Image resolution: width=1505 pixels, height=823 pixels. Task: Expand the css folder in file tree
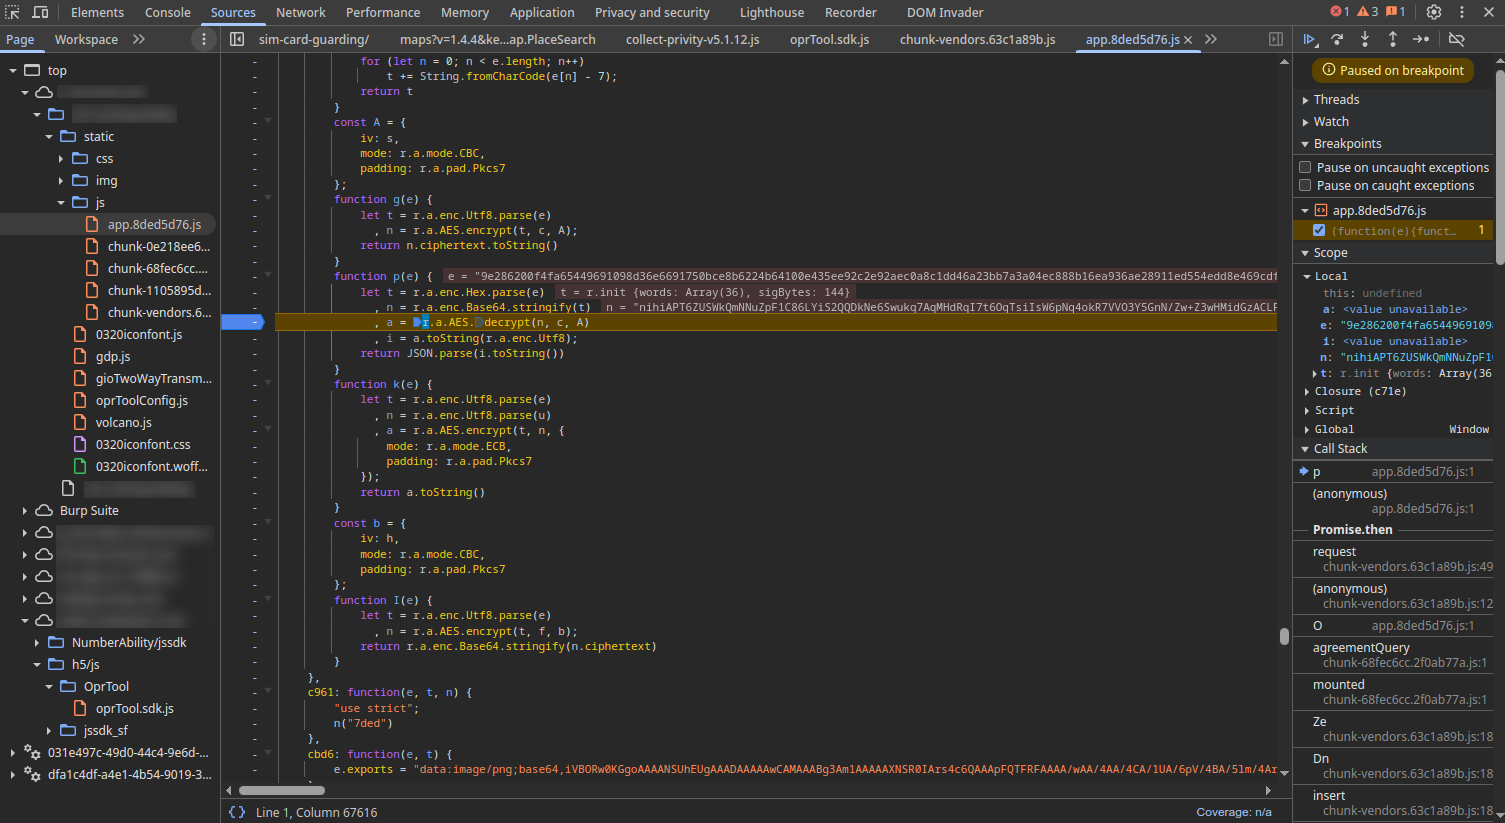(x=61, y=158)
